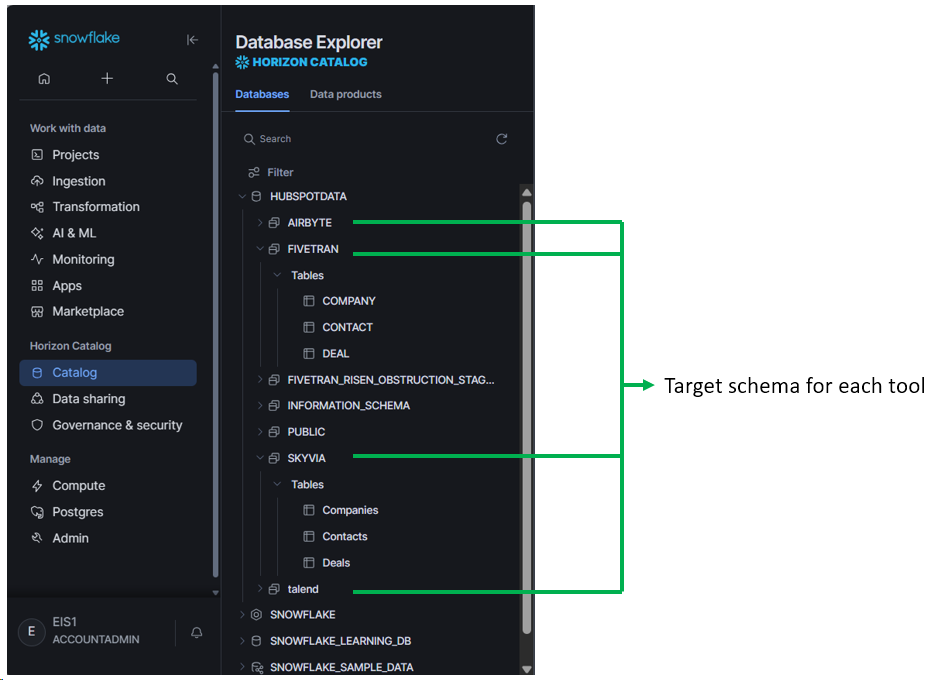Image resolution: width=942 pixels, height=680 pixels.
Task: Open EIS1 ACCOUNTADMIN account menu
Action: pos(96,631)
